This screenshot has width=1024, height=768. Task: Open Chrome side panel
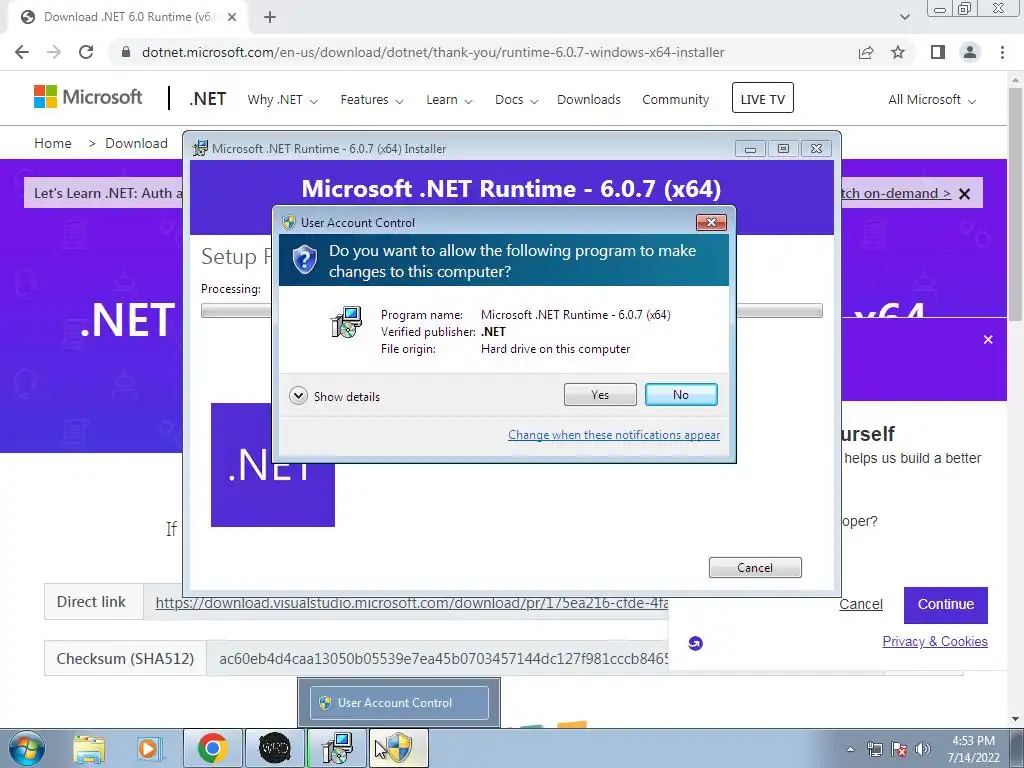tap(938, 52)
